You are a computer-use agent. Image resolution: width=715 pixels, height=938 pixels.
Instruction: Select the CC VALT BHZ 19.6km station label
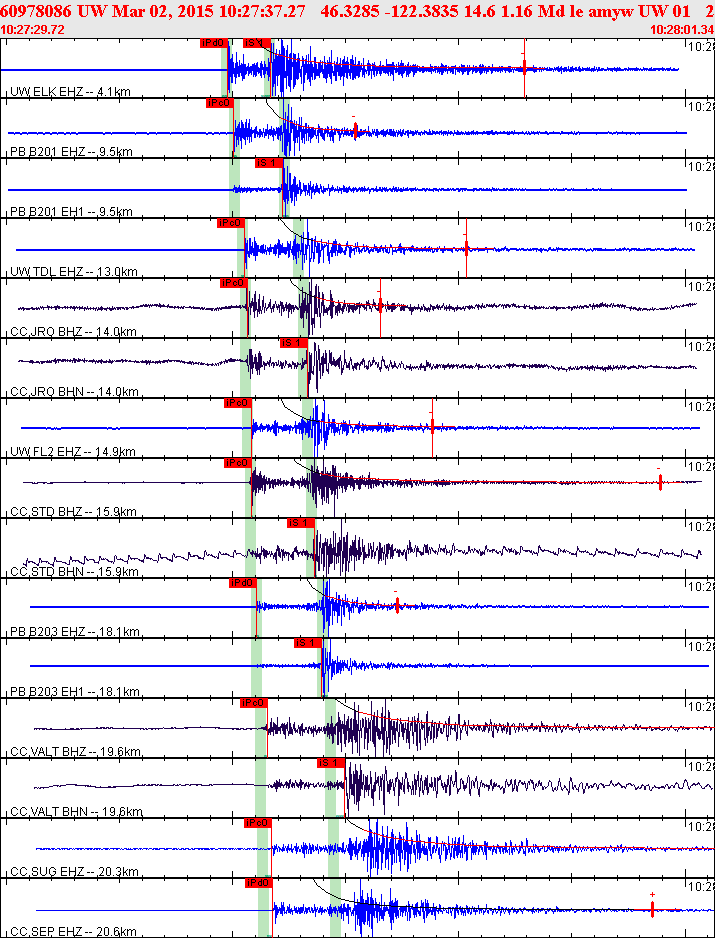pyautogui.click(x=76, y=752)
